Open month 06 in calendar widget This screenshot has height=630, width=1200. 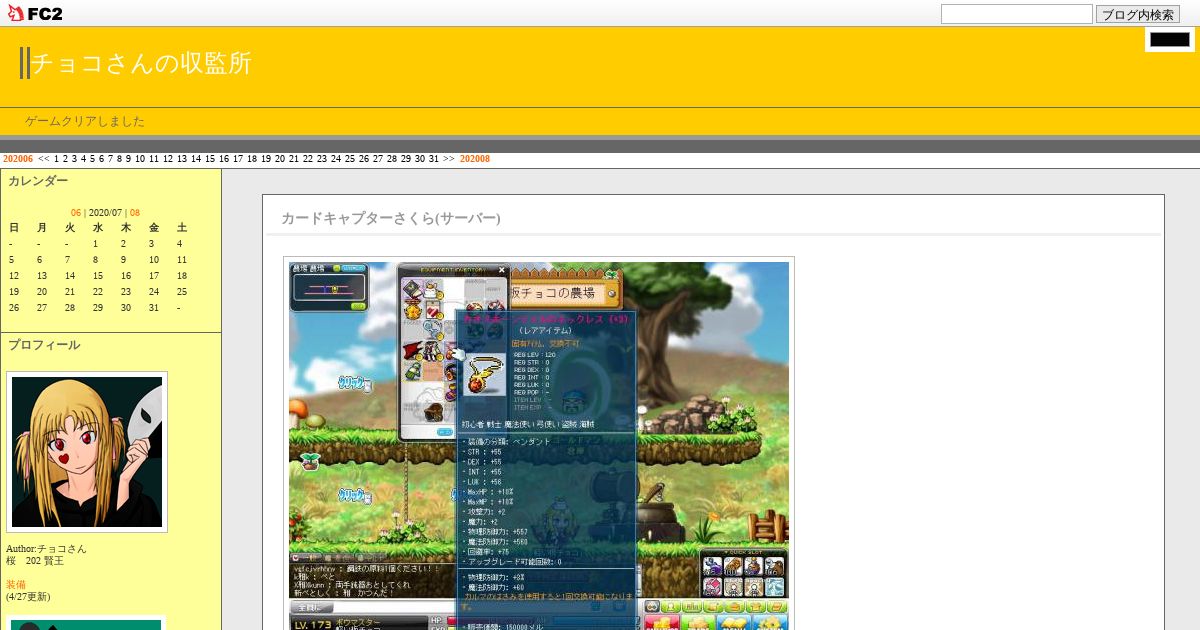(76, 213)
